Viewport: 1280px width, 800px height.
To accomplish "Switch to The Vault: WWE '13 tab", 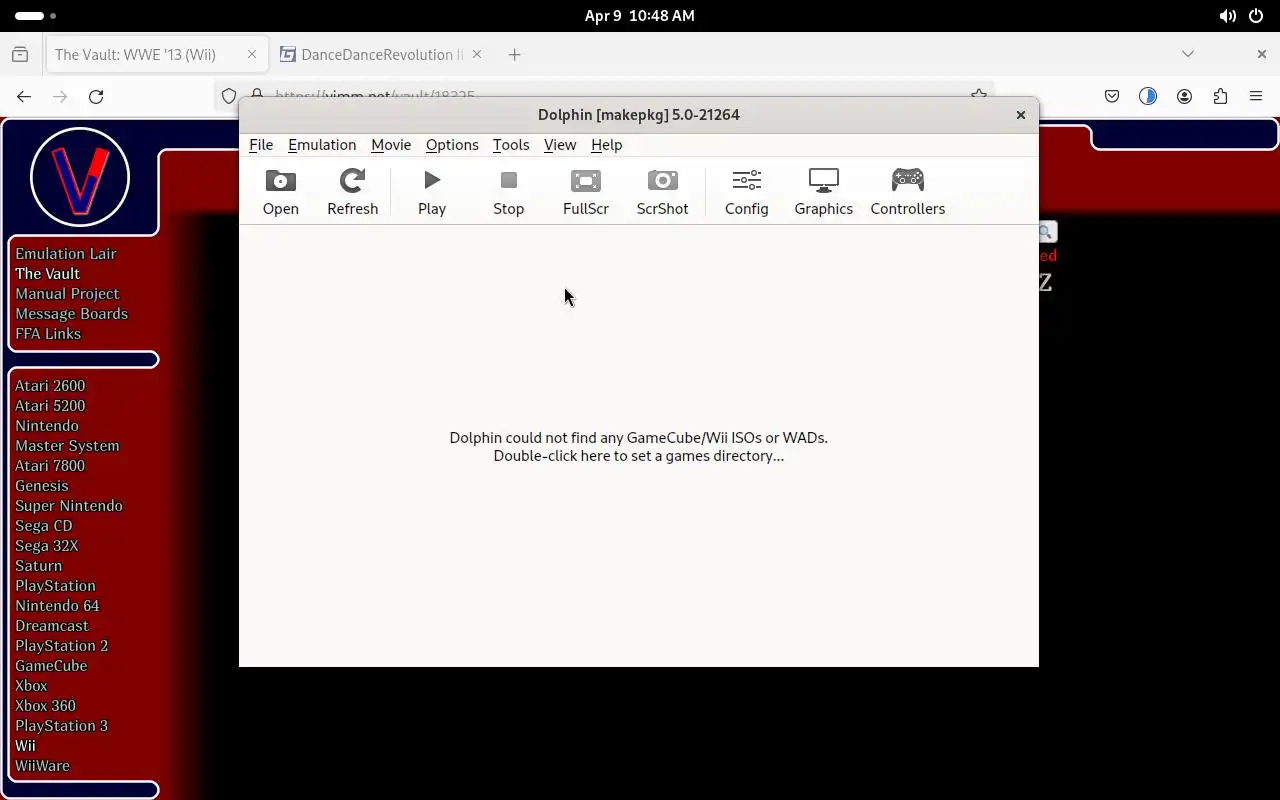I will pos(157,55).
